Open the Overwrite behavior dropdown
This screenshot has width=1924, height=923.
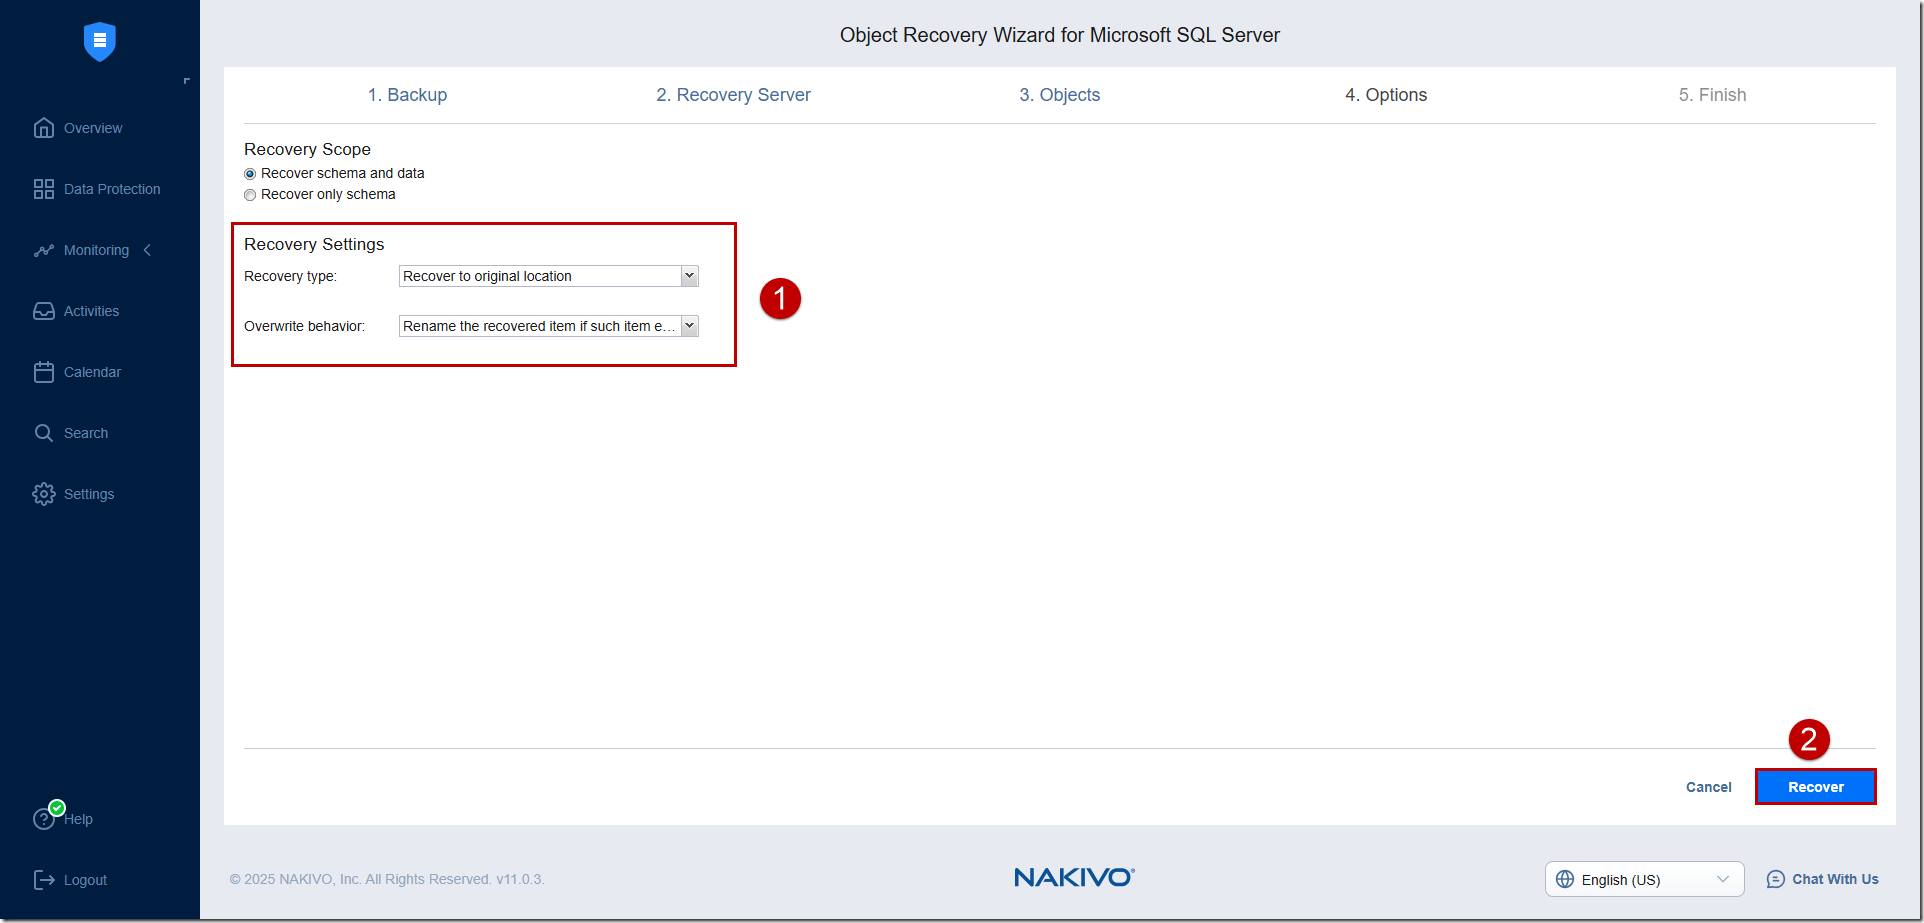tap(549, 326)
